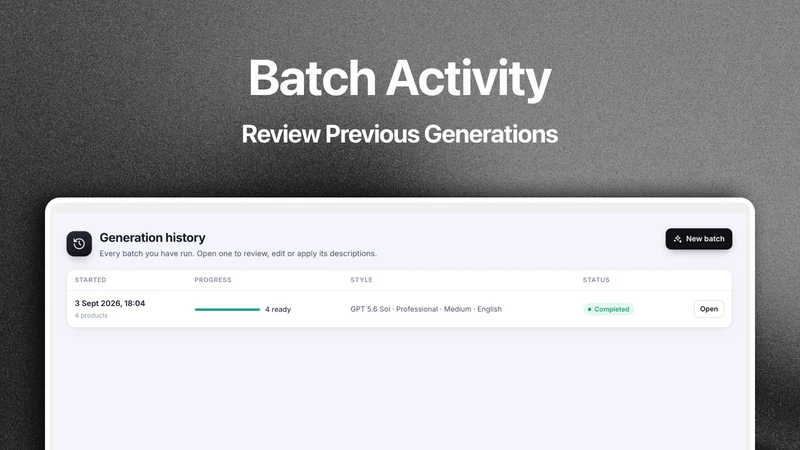The image size is (800, 450).
Task: Click the STARTED column header
Action: click(90, 280)
